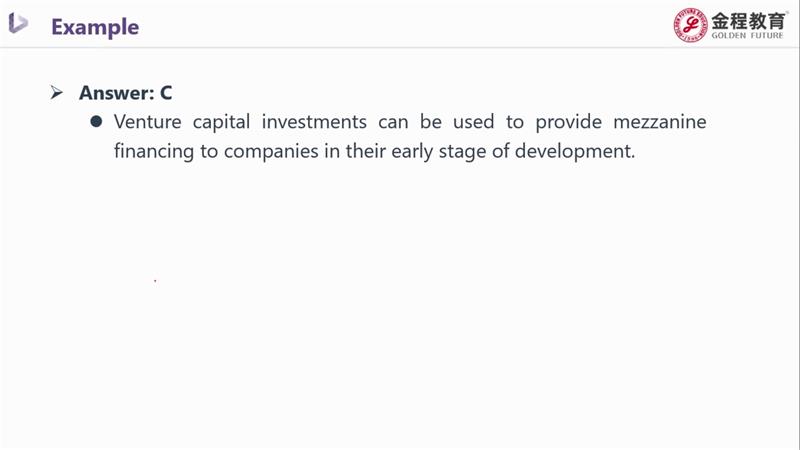
Task: Click the Answer: C heading
Action: (126, 93)
